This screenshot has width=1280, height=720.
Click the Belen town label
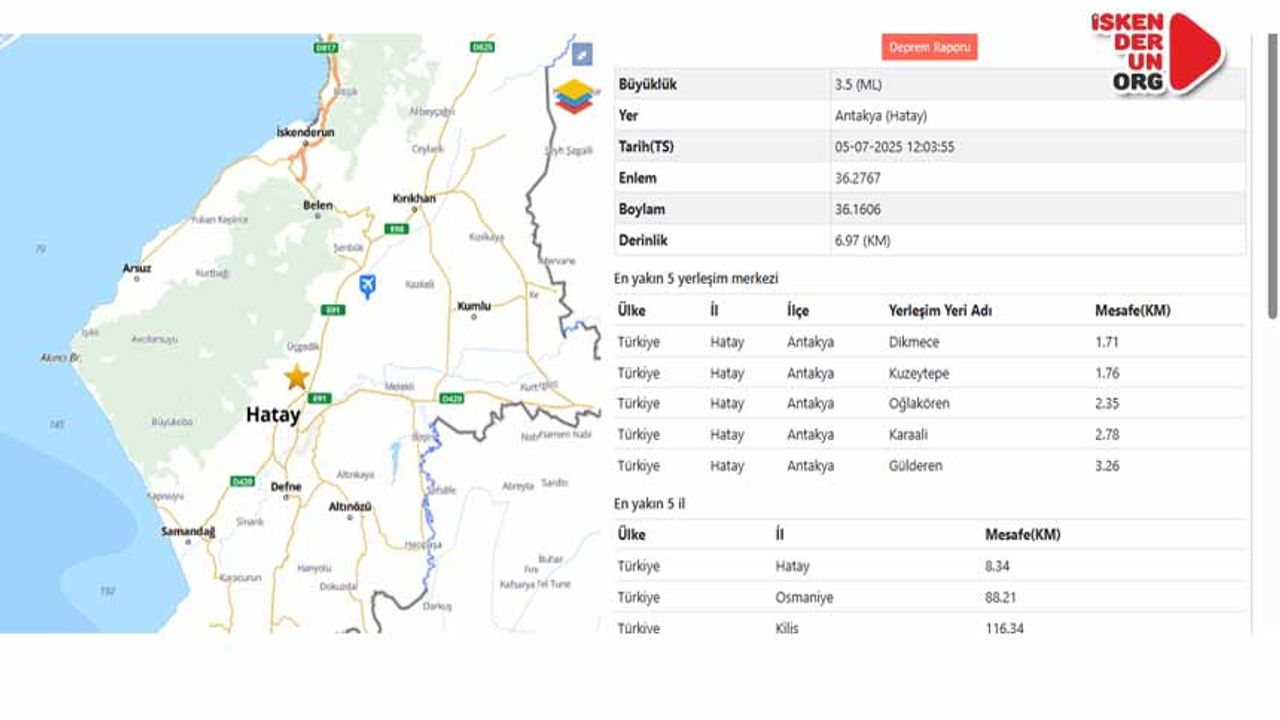(318, 205)
